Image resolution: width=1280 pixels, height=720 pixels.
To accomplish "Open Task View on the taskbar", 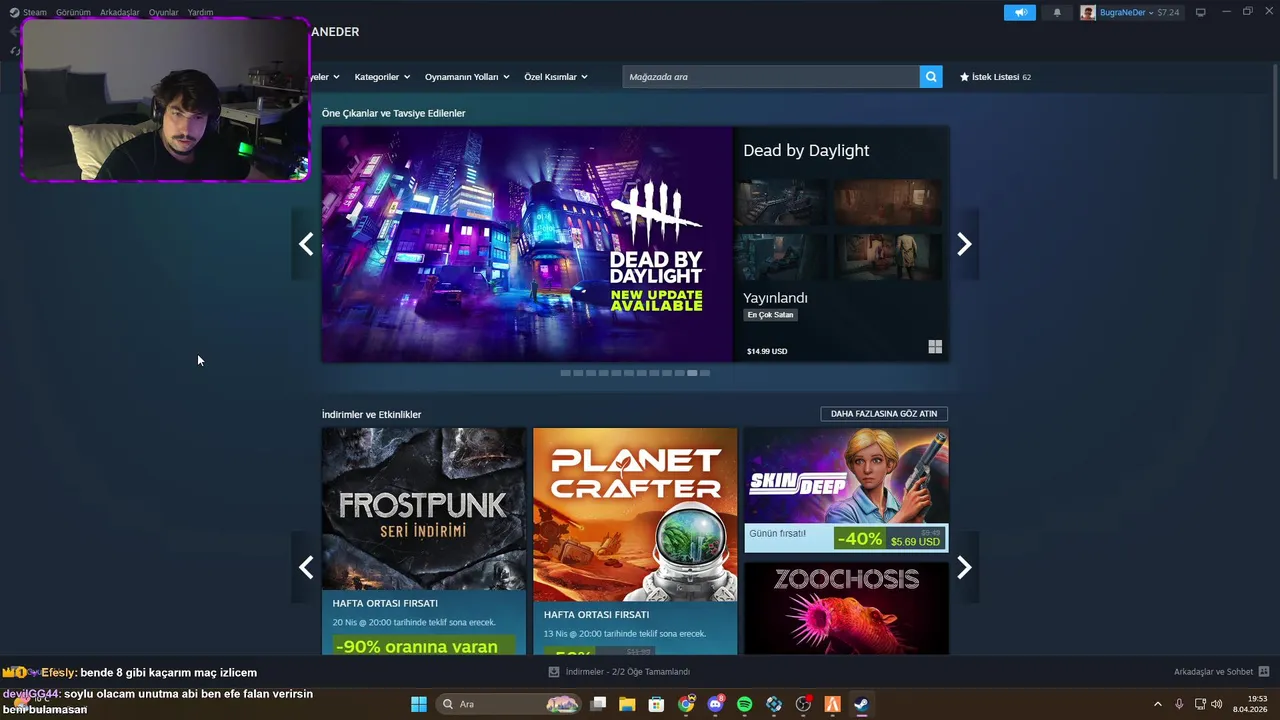I will tap(598, 704).
